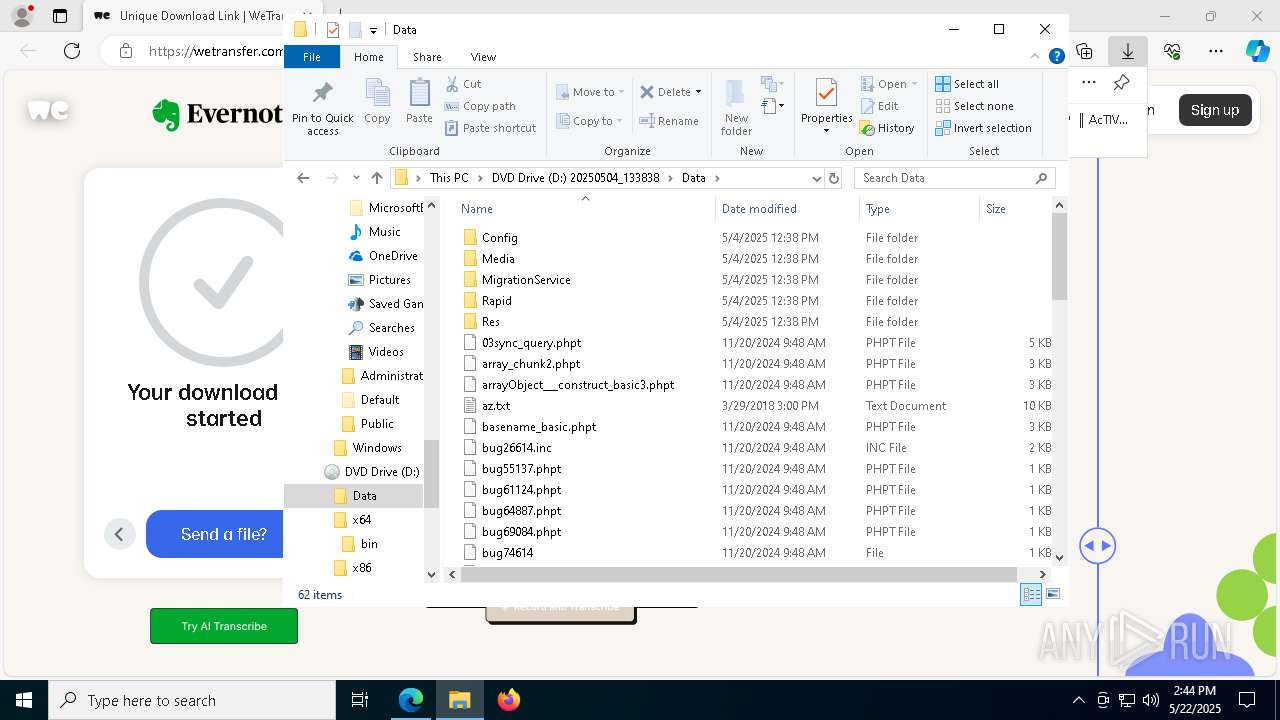Image resolution: width=1280 pixels, height=720 pixels.
Task: Open recent locations dropdown arrow
Action: pos(356,178)
